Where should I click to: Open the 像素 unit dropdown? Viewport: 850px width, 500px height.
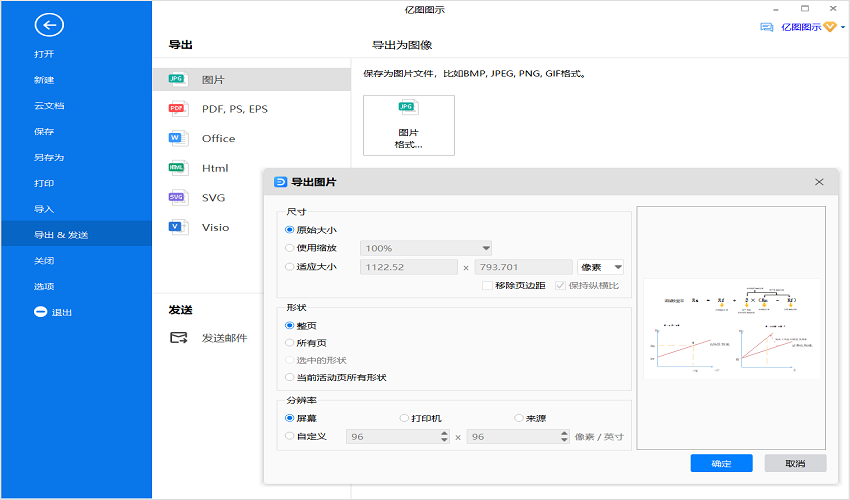600,267
